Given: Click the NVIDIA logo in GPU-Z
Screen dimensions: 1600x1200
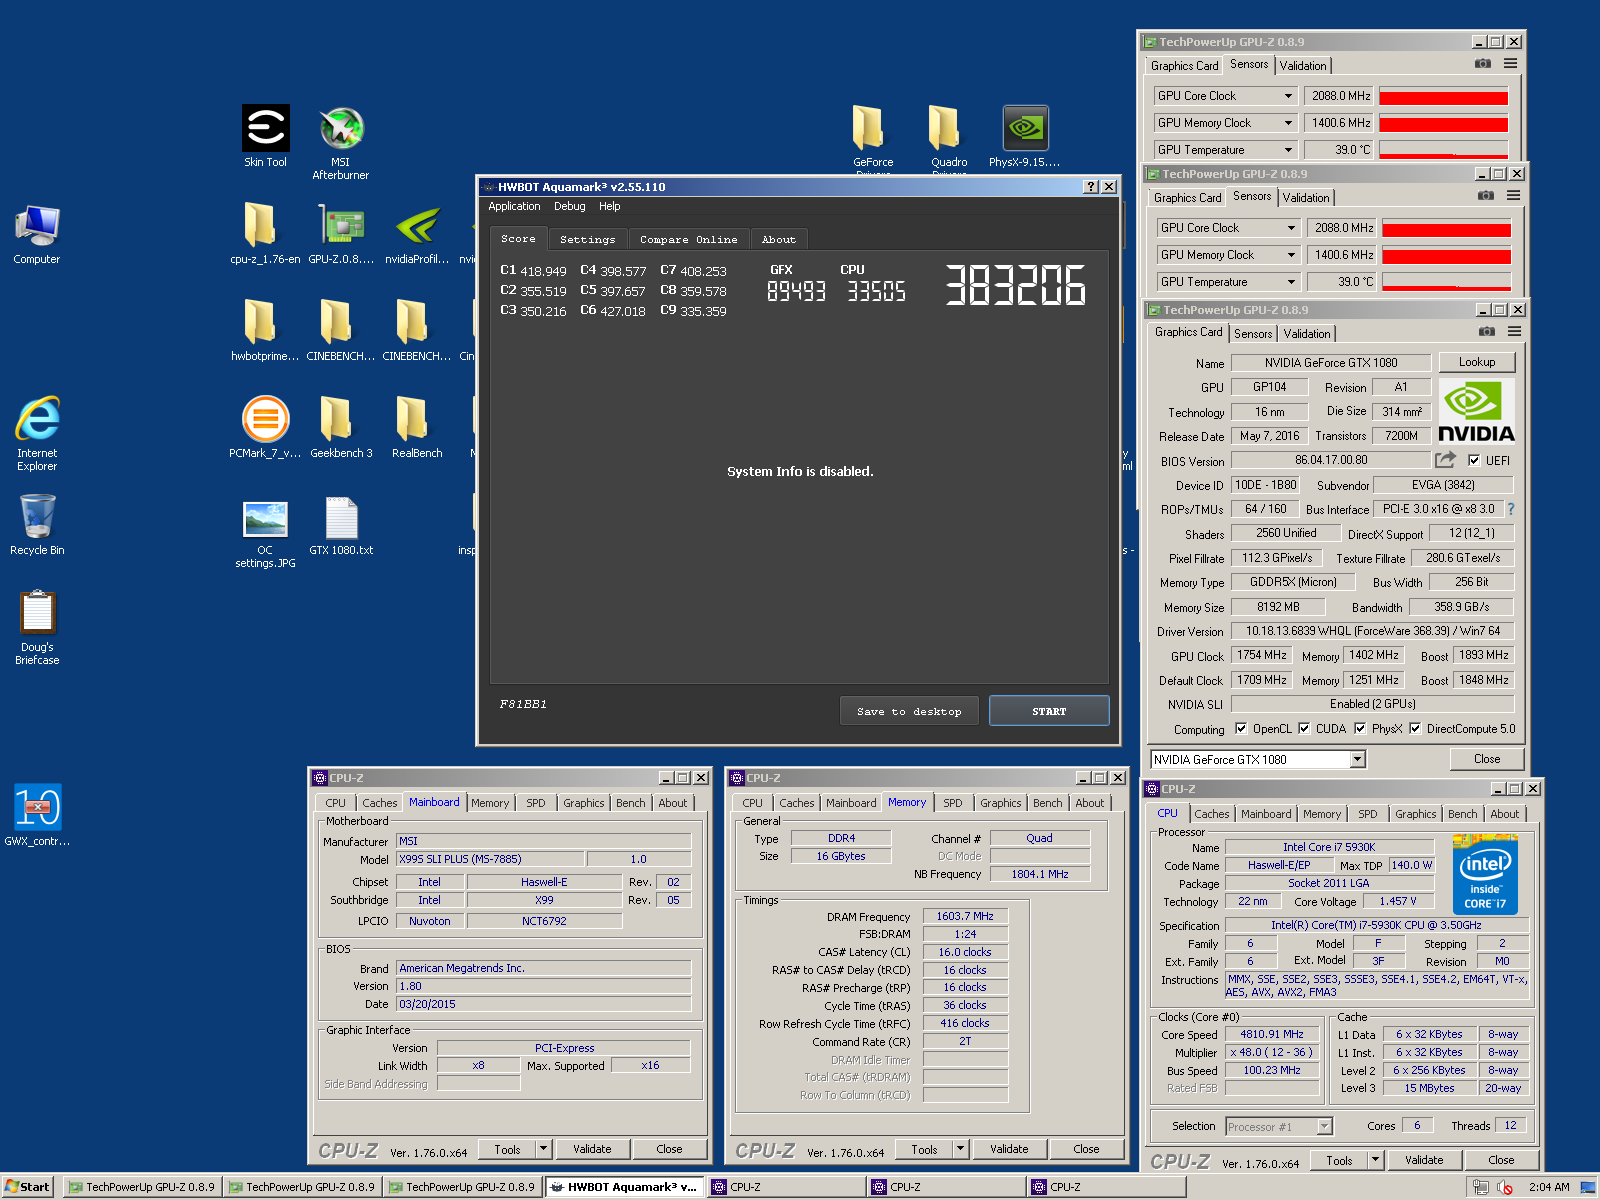Looking at the screenshot, I should [x=1476, y=410].
